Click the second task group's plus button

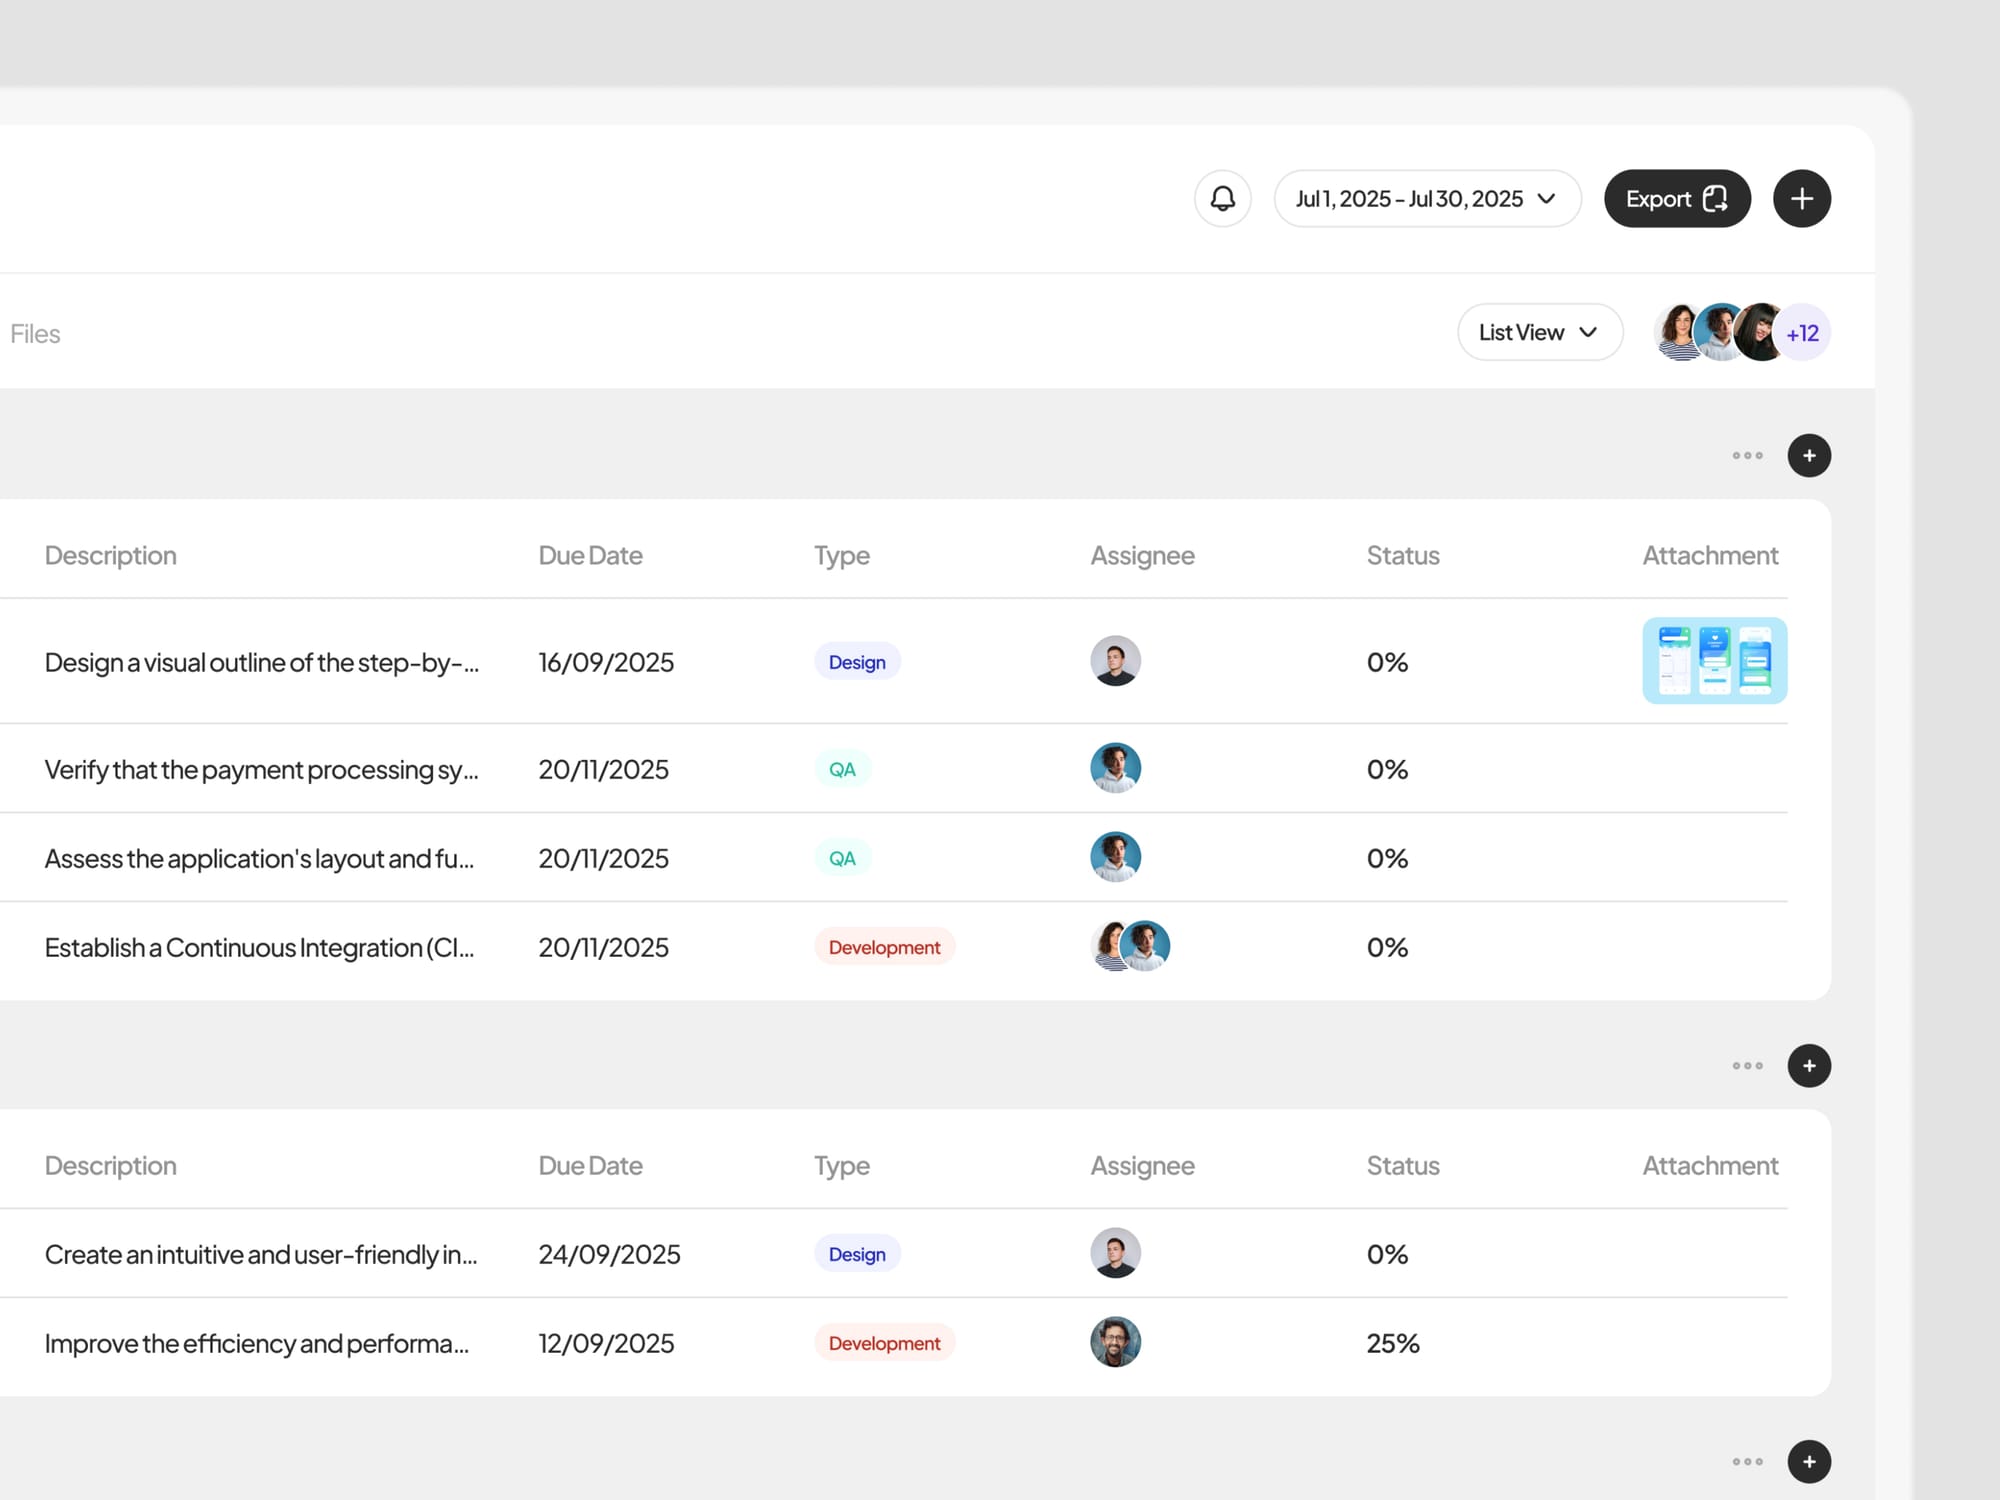pyautogui.click(x=1808, y=1066)
